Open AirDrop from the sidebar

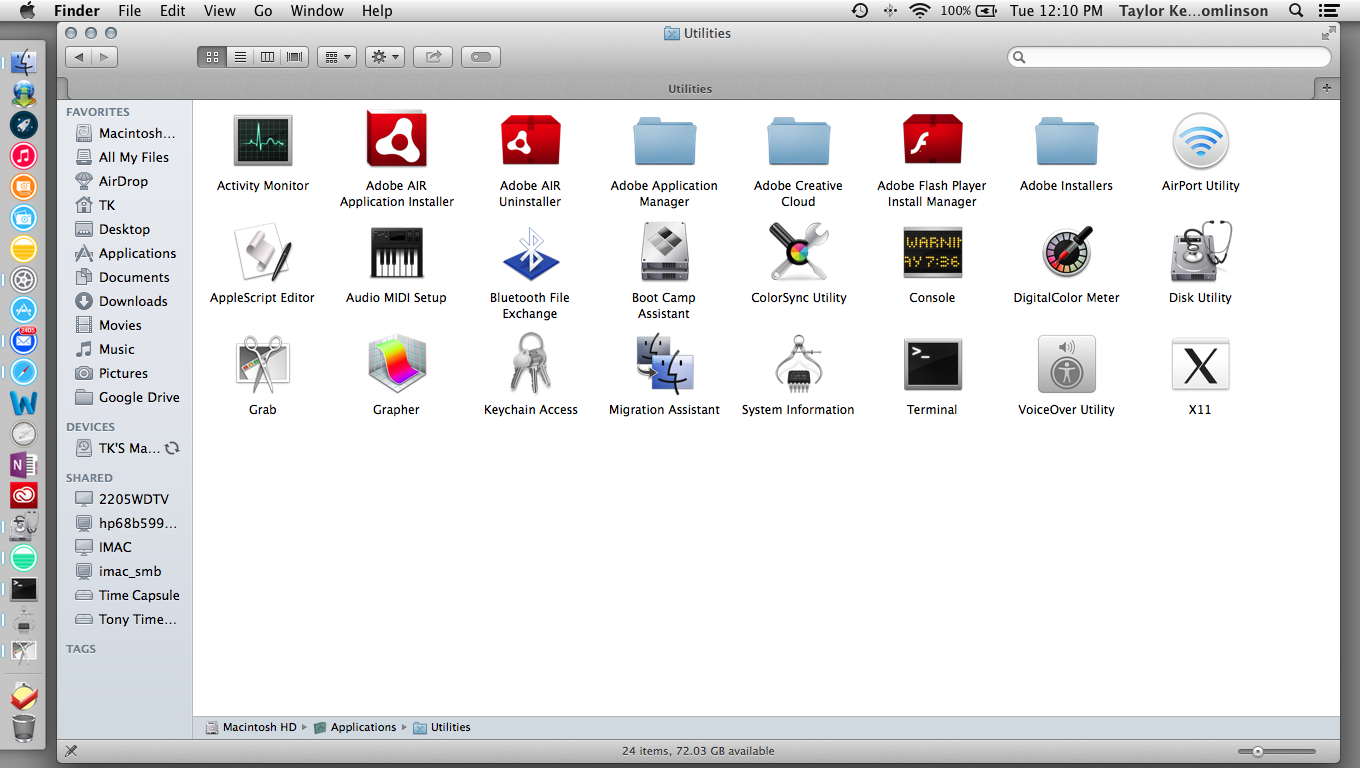(124, 181)
